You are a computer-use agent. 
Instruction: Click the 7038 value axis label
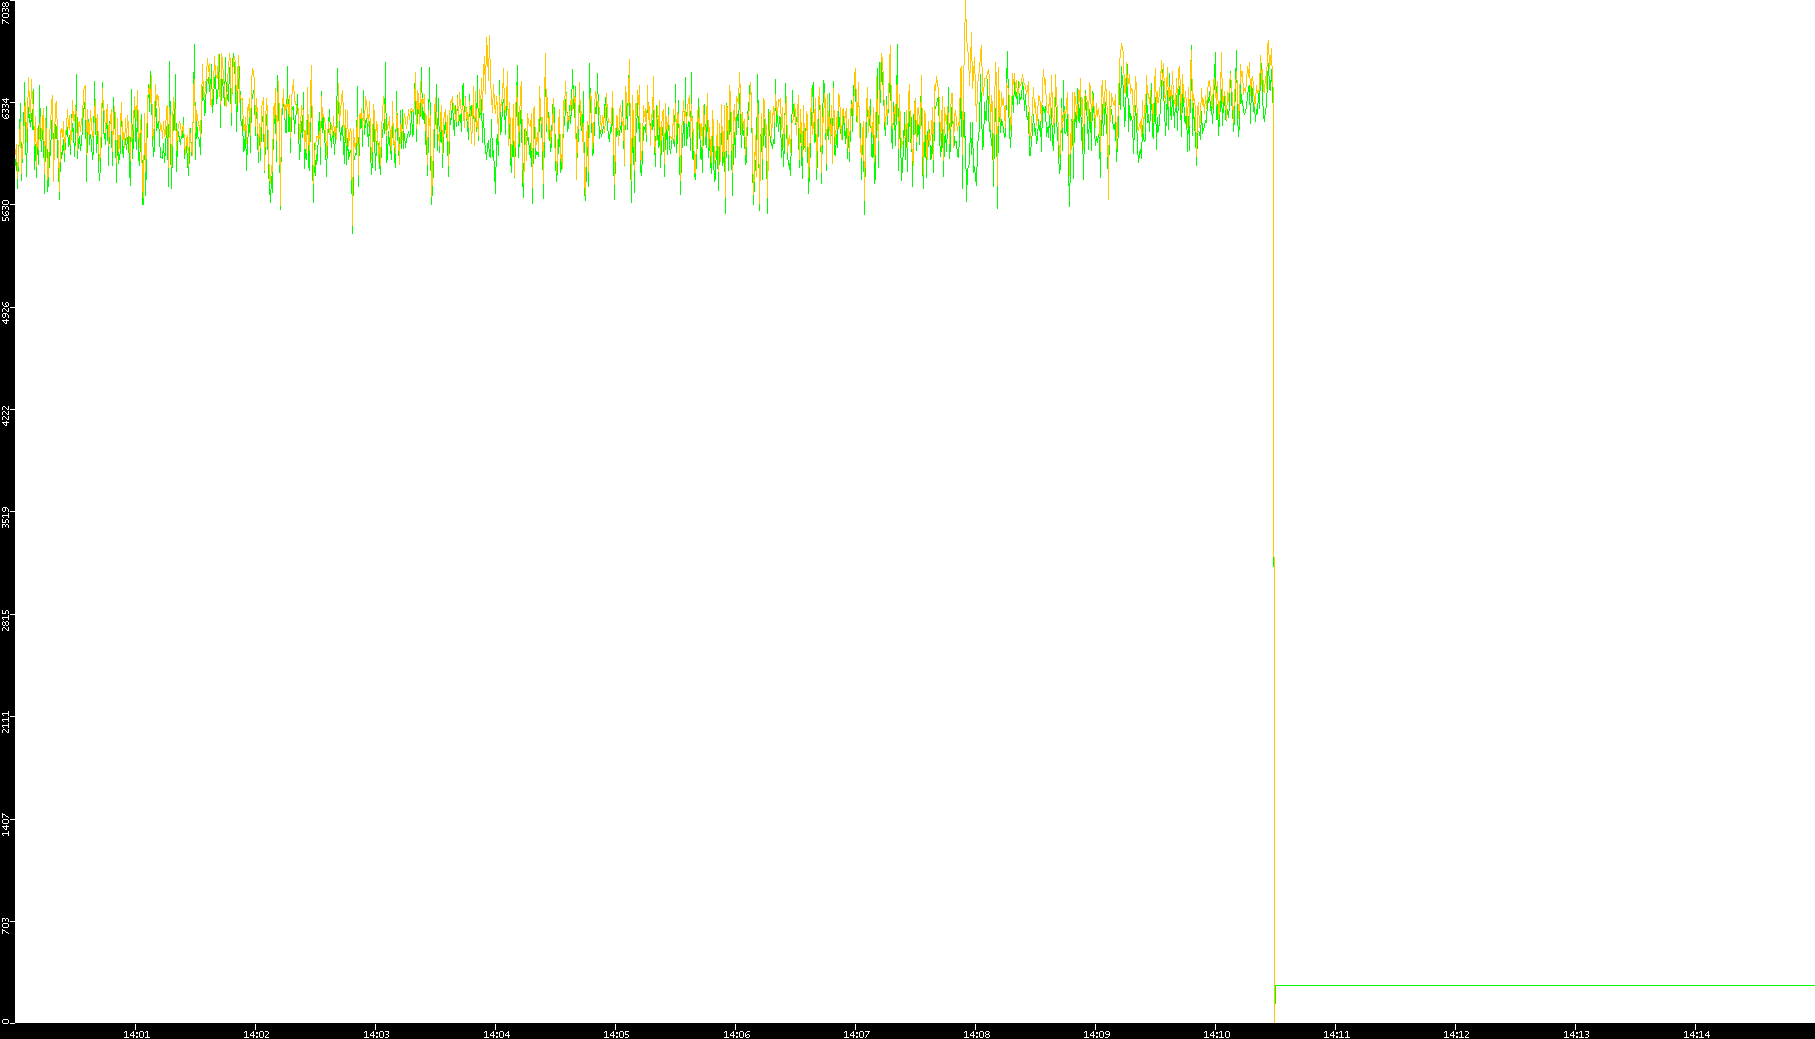7,12
